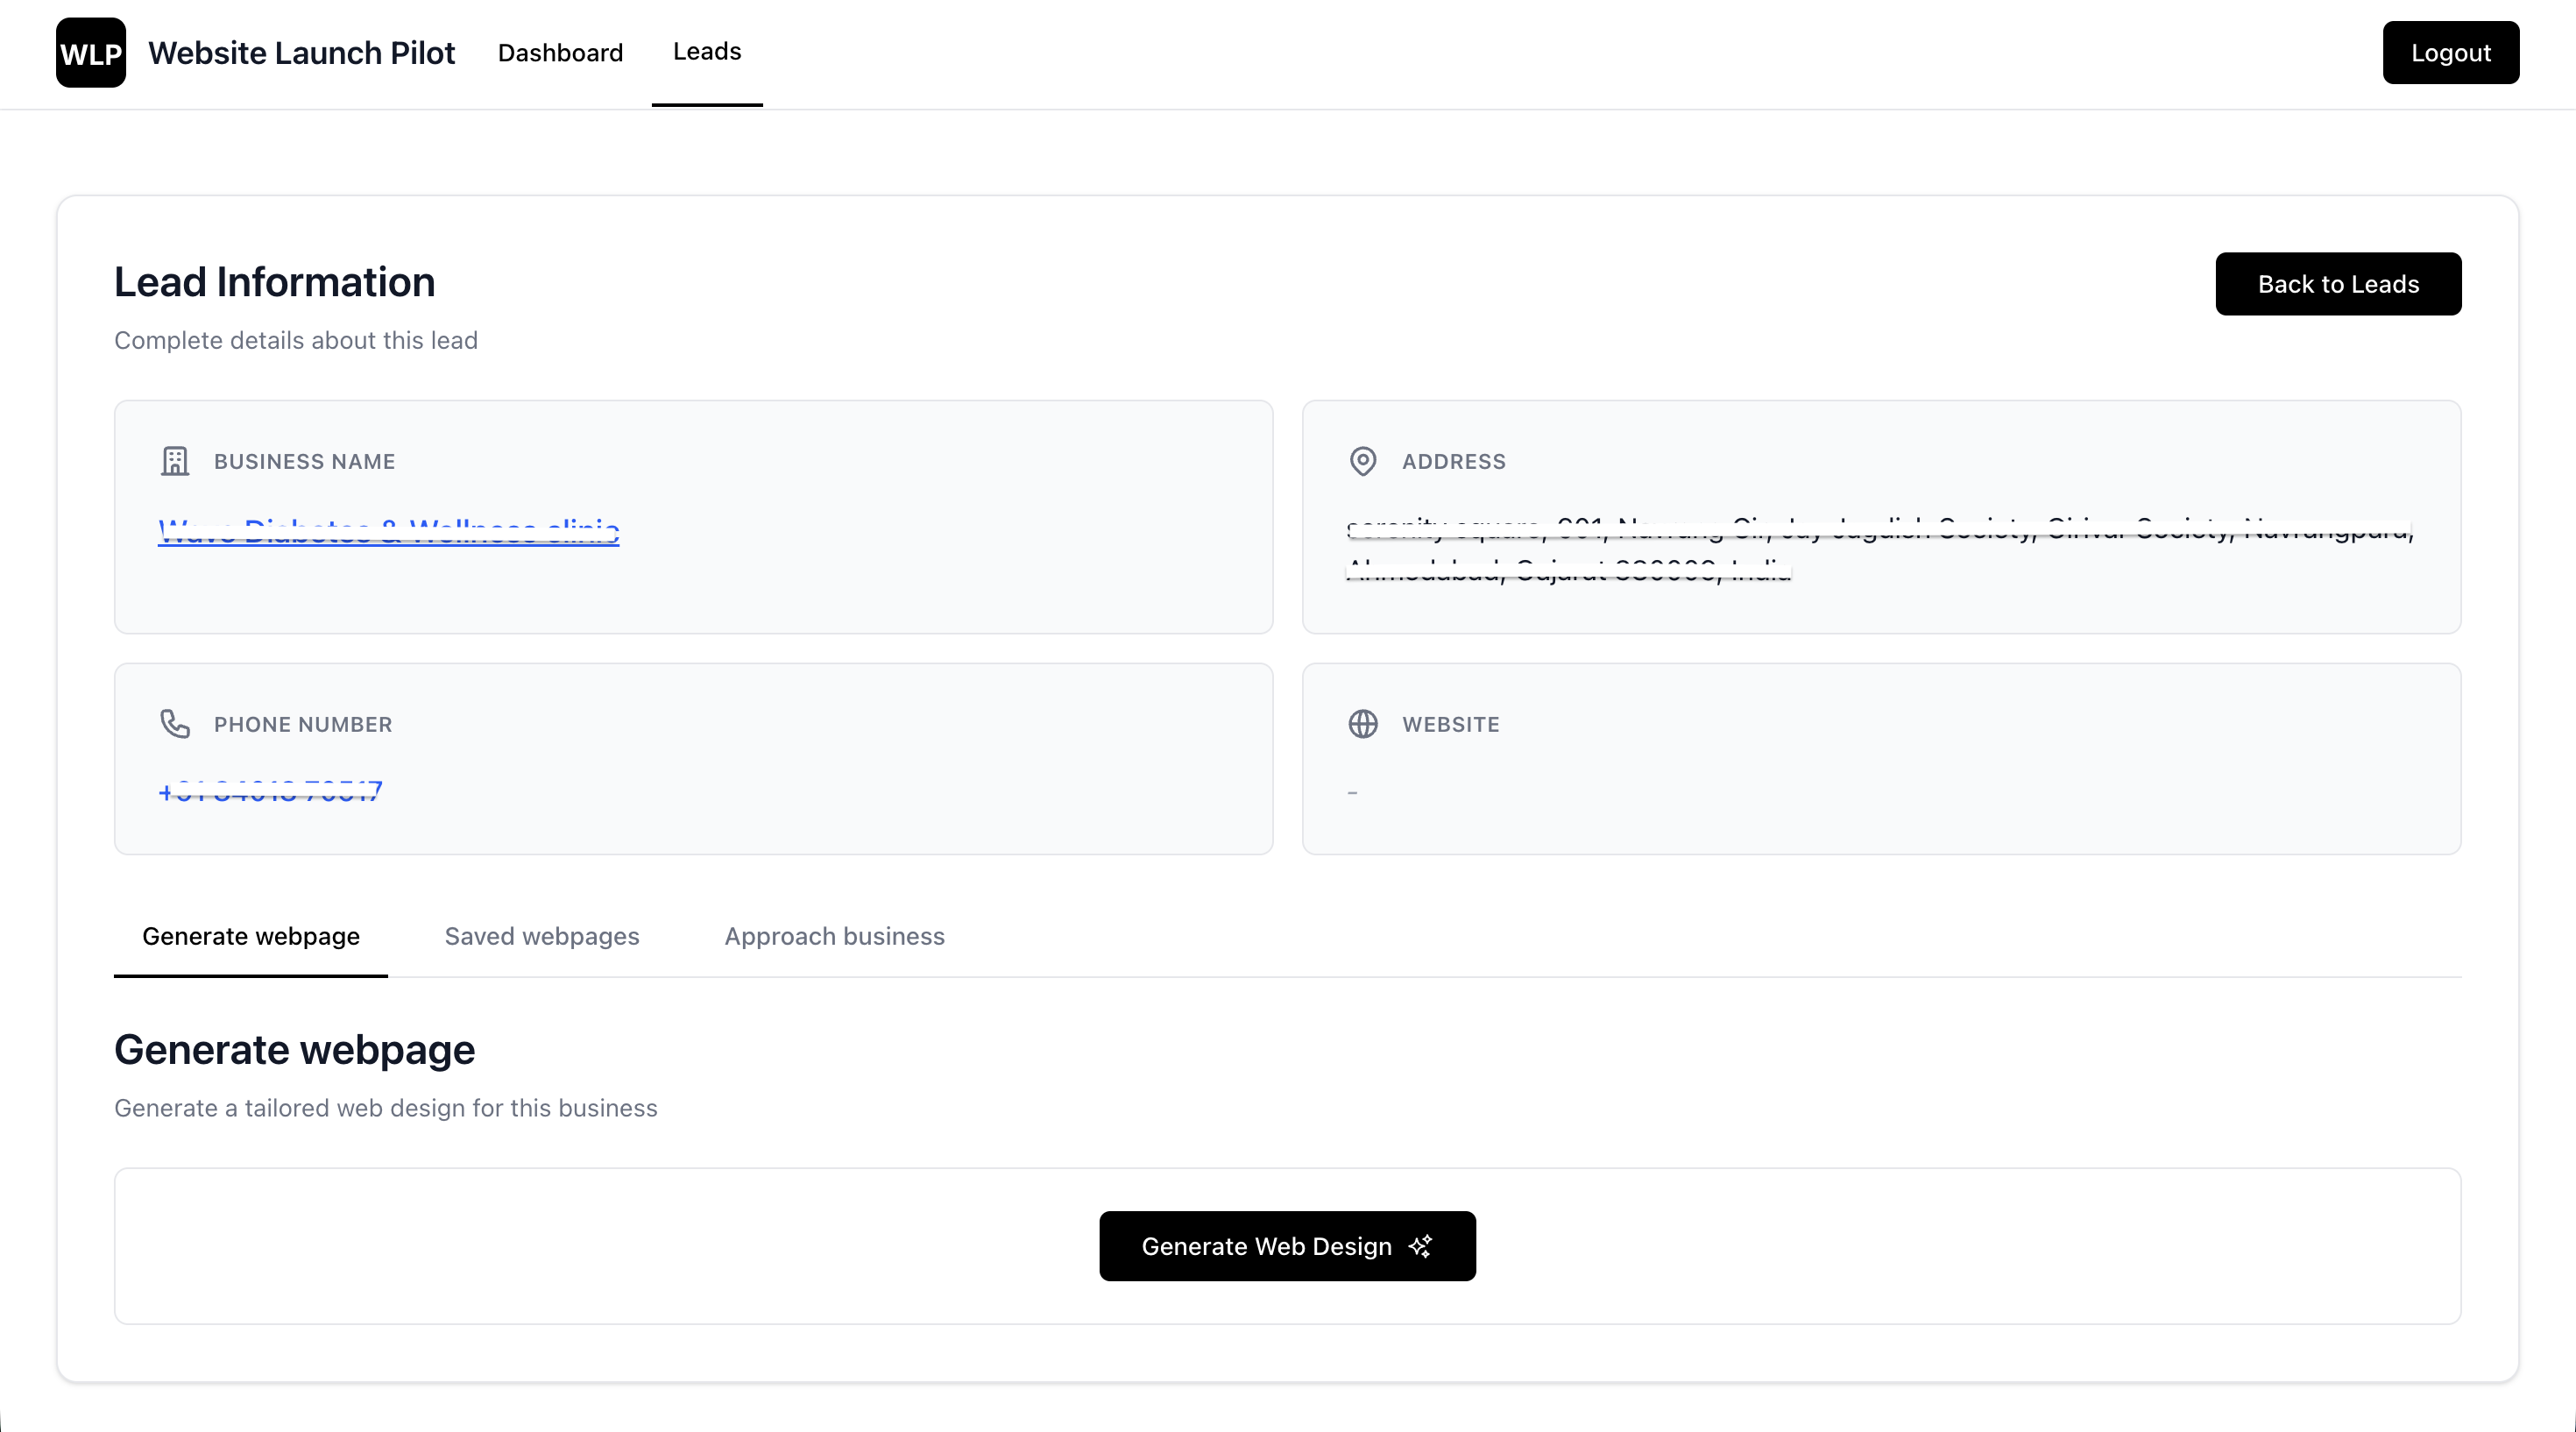Viewport: 2576px width, 1432px height.
Task: Click the Back to Leads button
Action: [2338, 284]
